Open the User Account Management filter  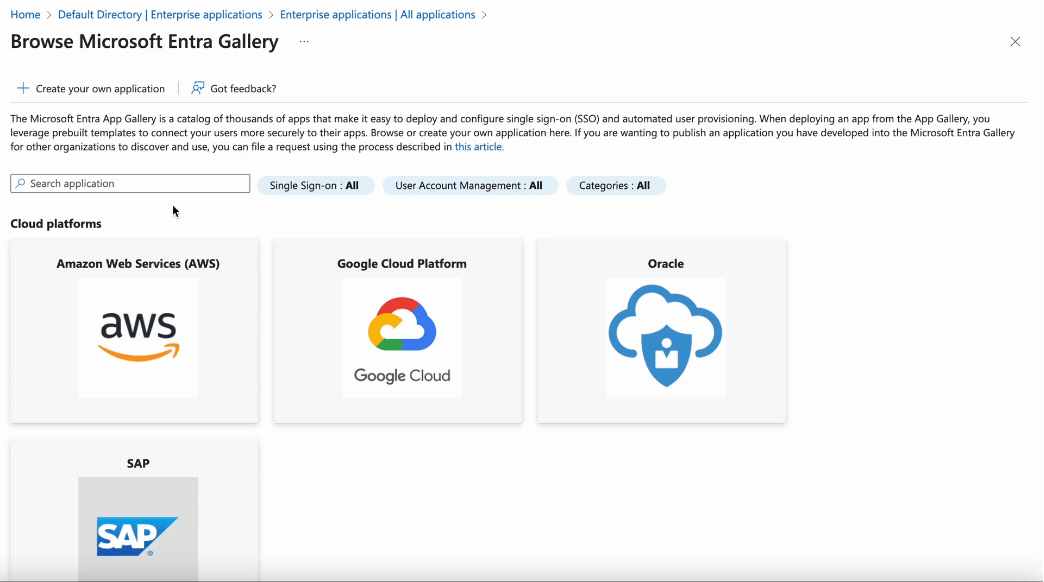(469, 185)
